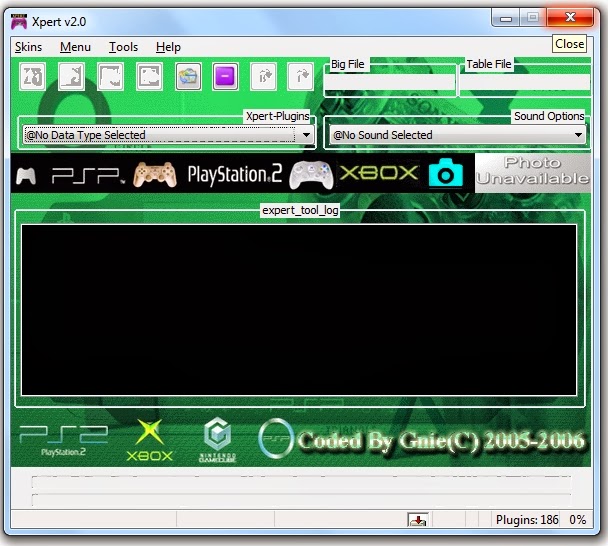Click the white controller icon beside XBOX
The image size is (608, 546).
(311, 175)
